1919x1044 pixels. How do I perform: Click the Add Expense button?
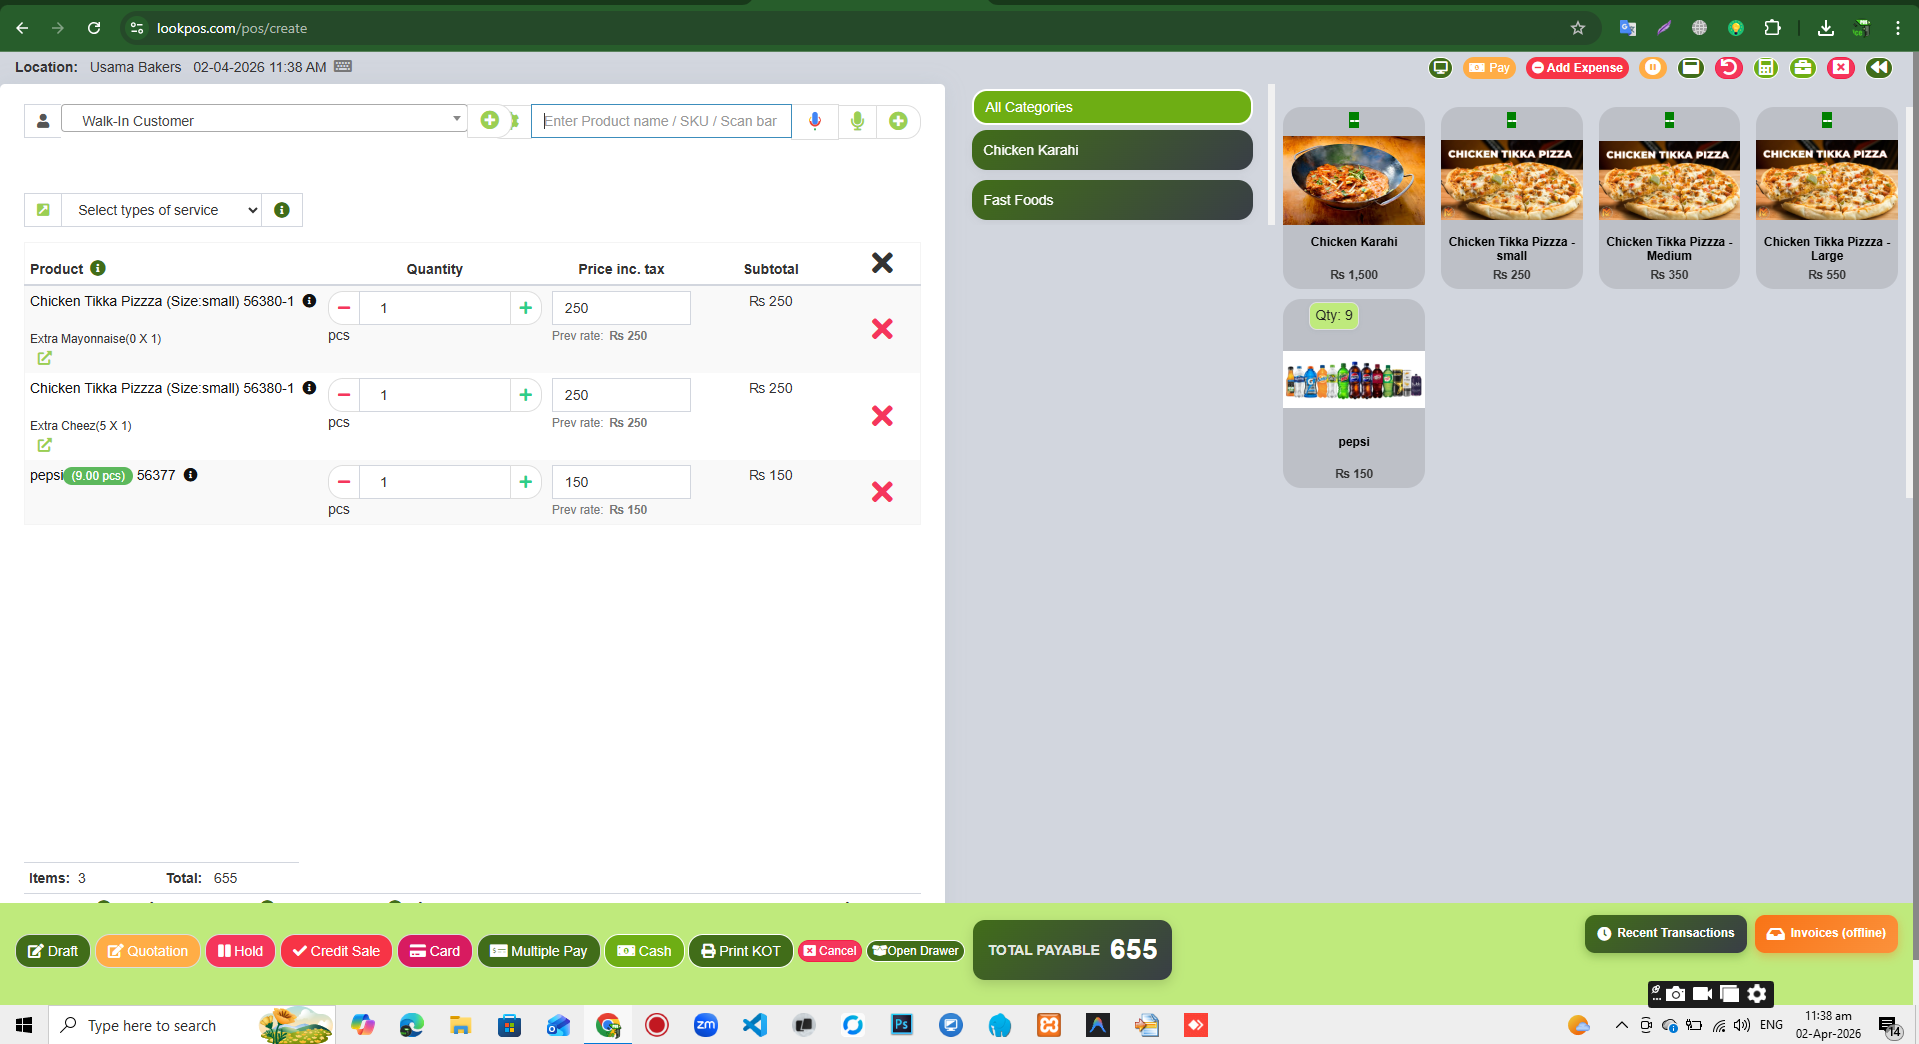click(1577, 68)
